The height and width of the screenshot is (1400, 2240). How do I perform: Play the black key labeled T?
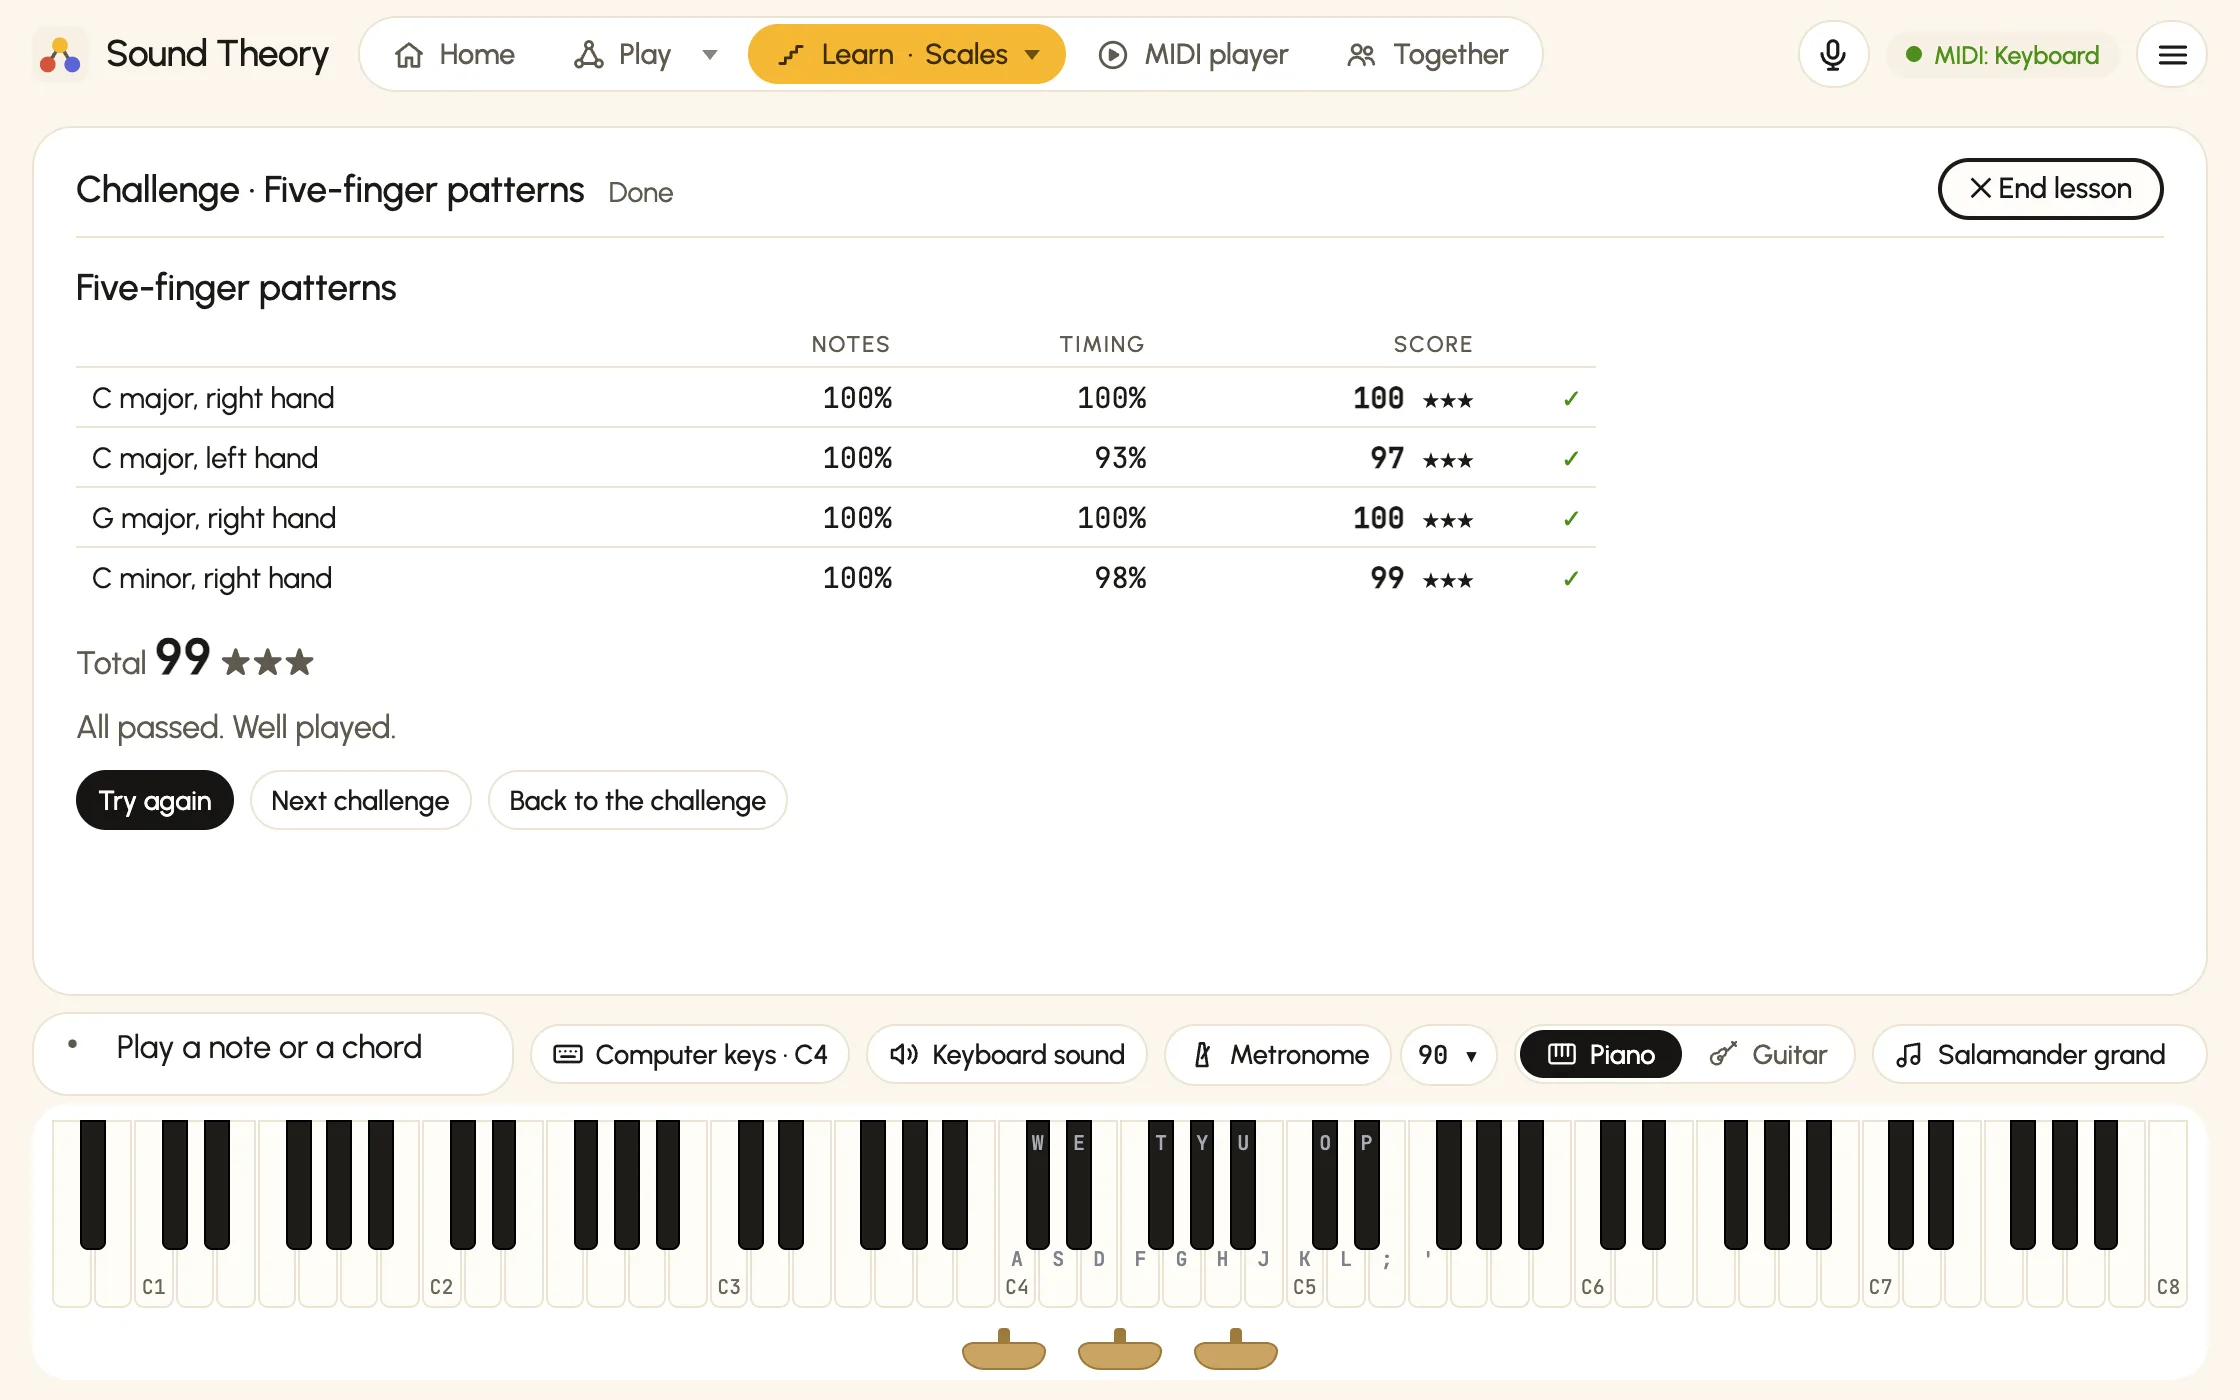click(1161, 1185)
